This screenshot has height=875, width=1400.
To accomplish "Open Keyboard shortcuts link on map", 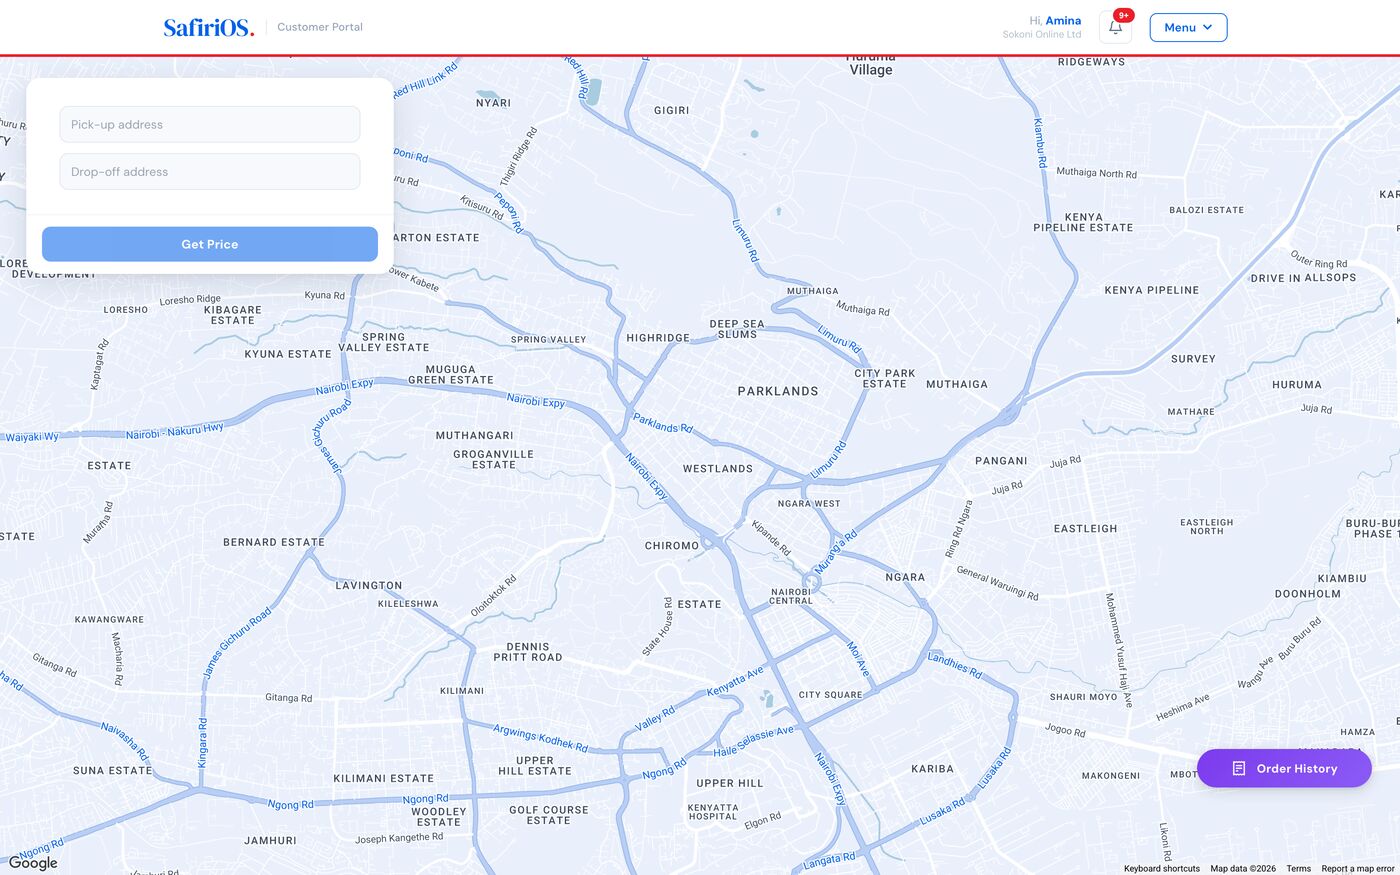I will pos(1161,868).
